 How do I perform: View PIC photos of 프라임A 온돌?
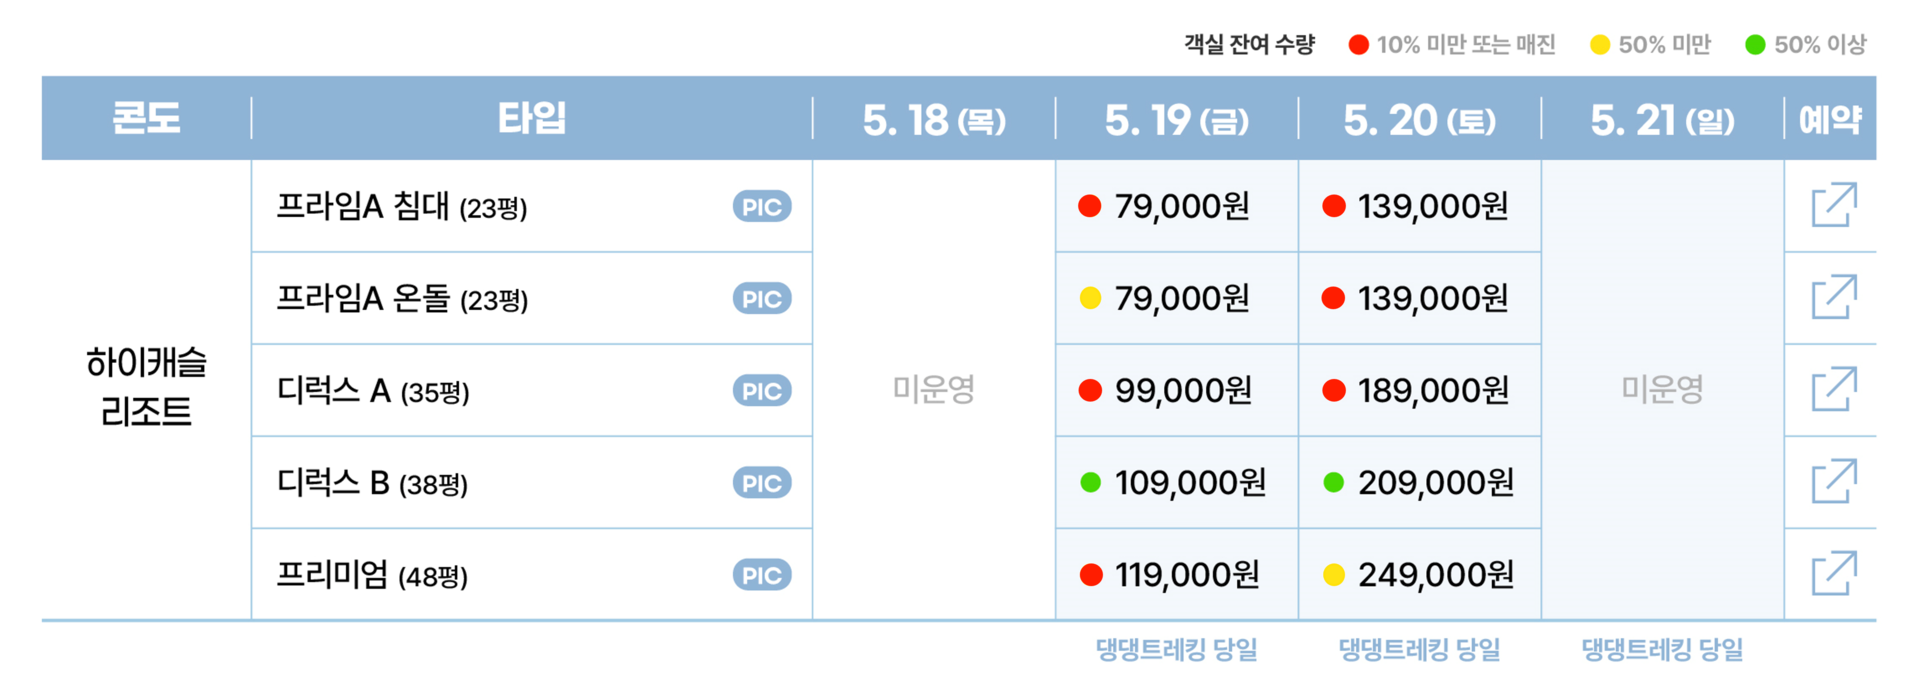coord(762,298)
